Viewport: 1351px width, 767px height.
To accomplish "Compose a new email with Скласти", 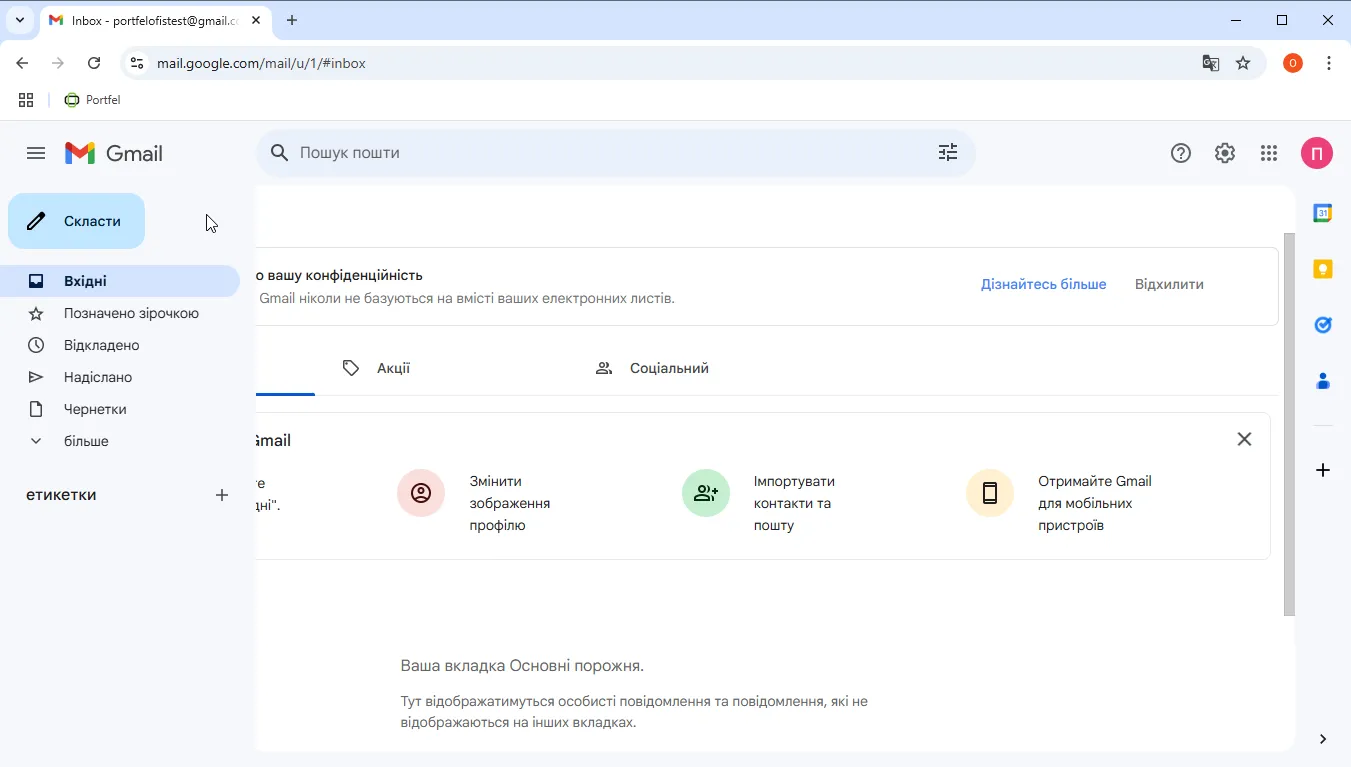I will 77,221.
